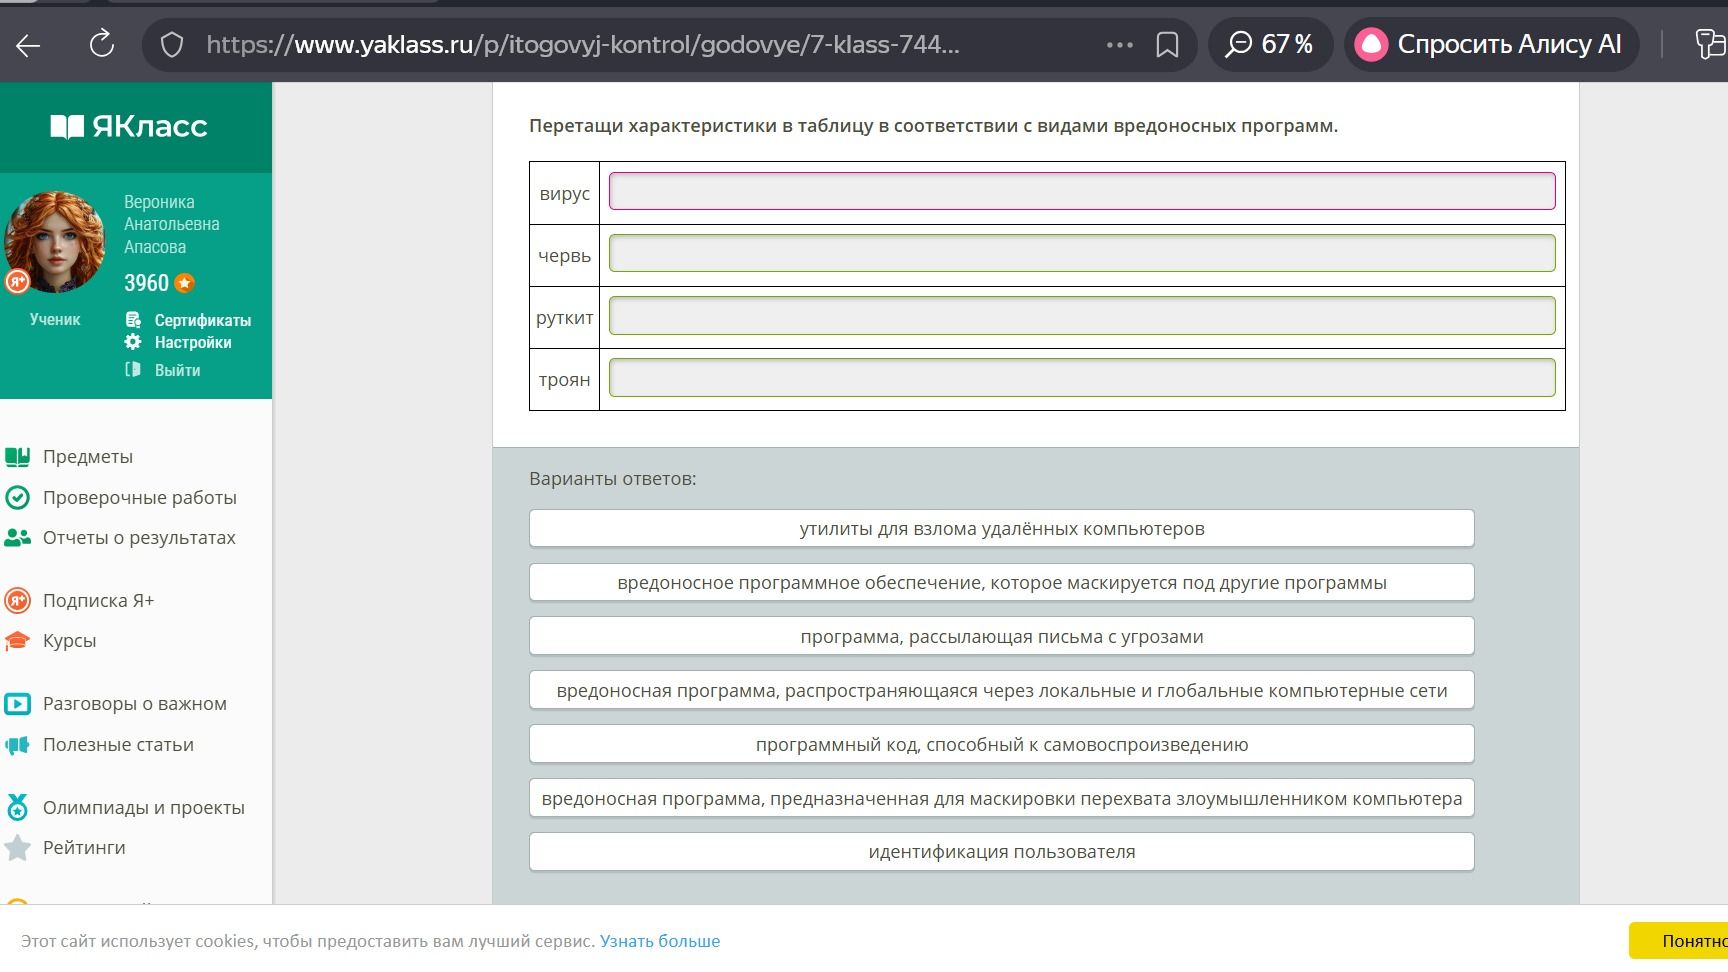Reload the page with refresh icon

click(101, 44)
